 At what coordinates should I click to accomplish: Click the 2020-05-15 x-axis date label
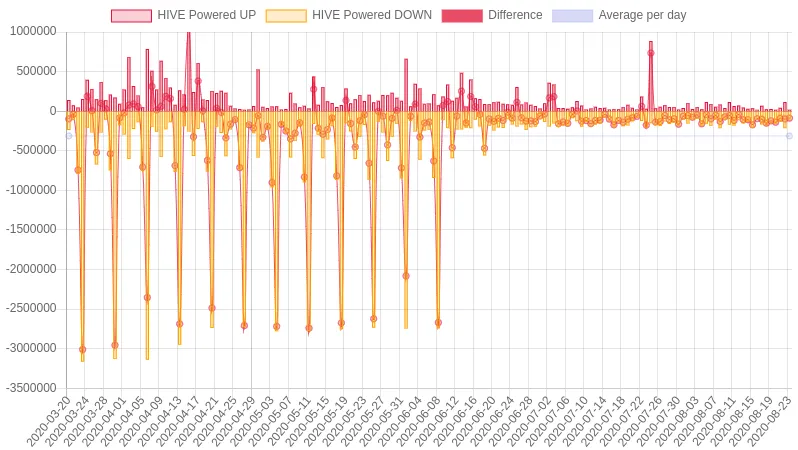(307, 420)
